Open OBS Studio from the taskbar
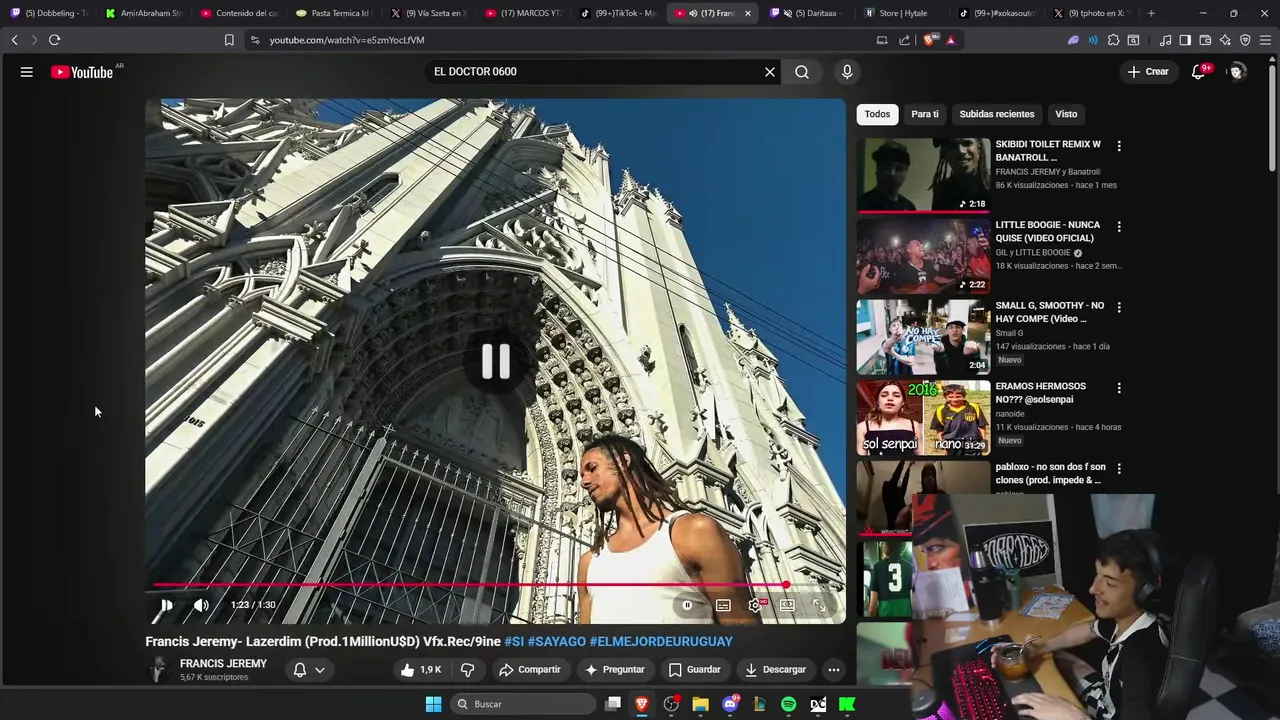The width and height of the screenshot is (1280, 720). pyautogui.click(x=671, y=704)
